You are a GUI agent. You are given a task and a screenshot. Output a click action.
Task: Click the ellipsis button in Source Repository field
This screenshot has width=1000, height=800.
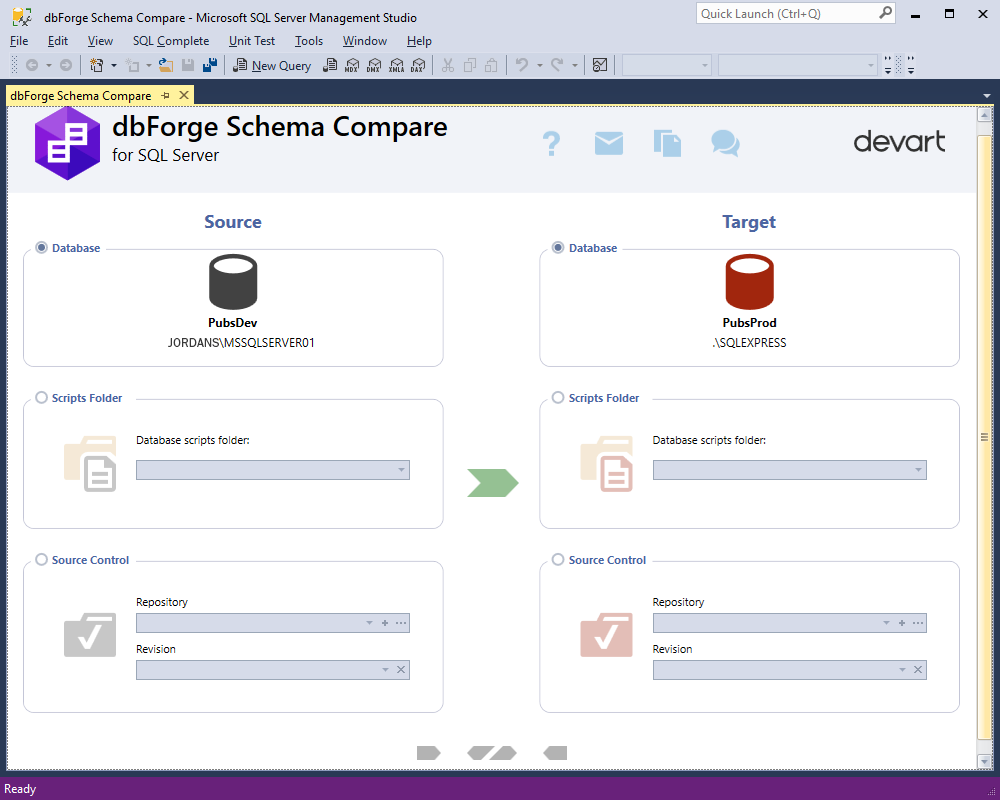tap(401, 623)
